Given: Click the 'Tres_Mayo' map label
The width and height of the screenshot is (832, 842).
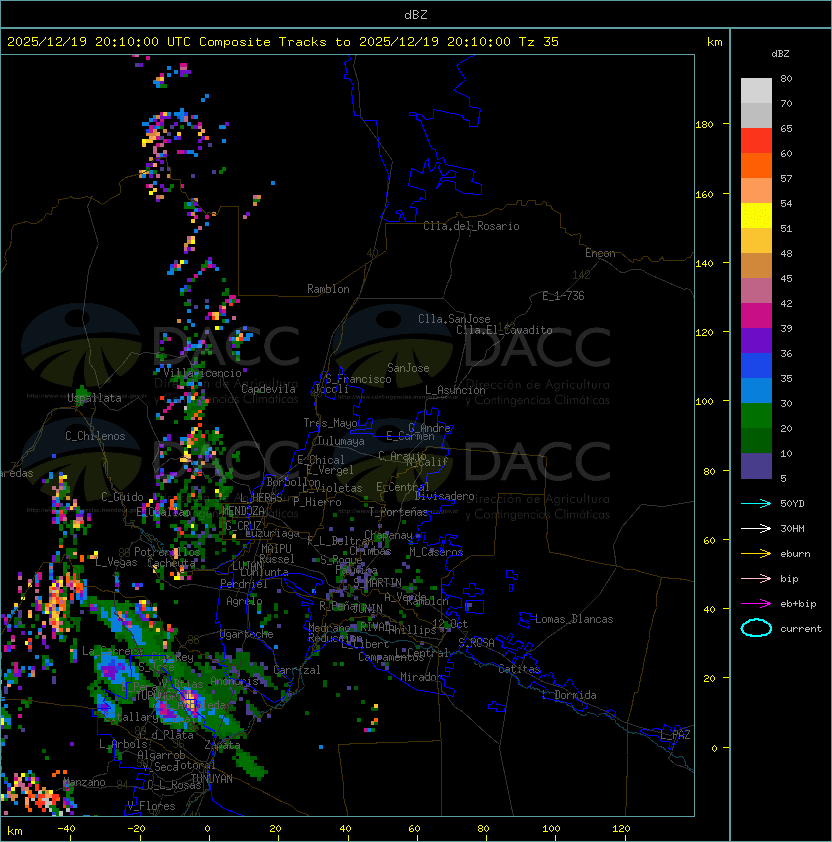Looking at the screenshot, I should (330, 423).
